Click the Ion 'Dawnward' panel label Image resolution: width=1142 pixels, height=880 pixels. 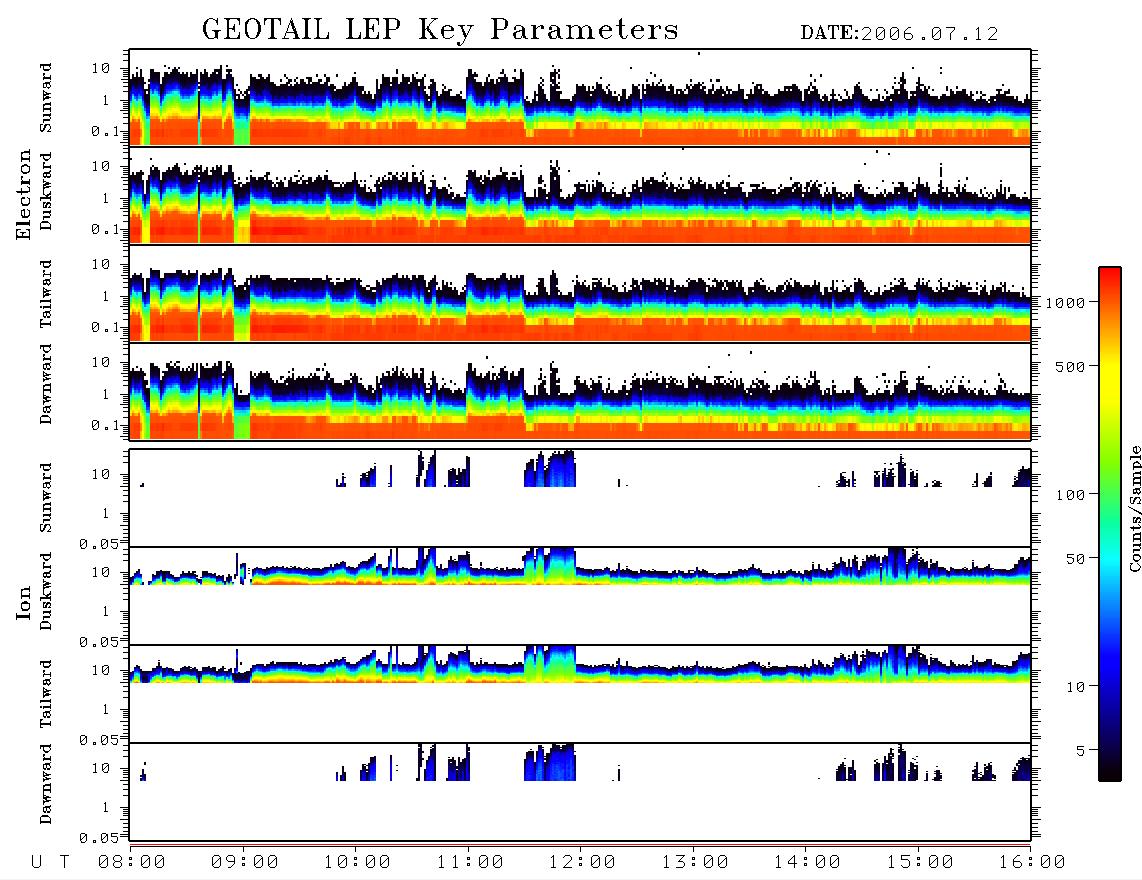46,784
